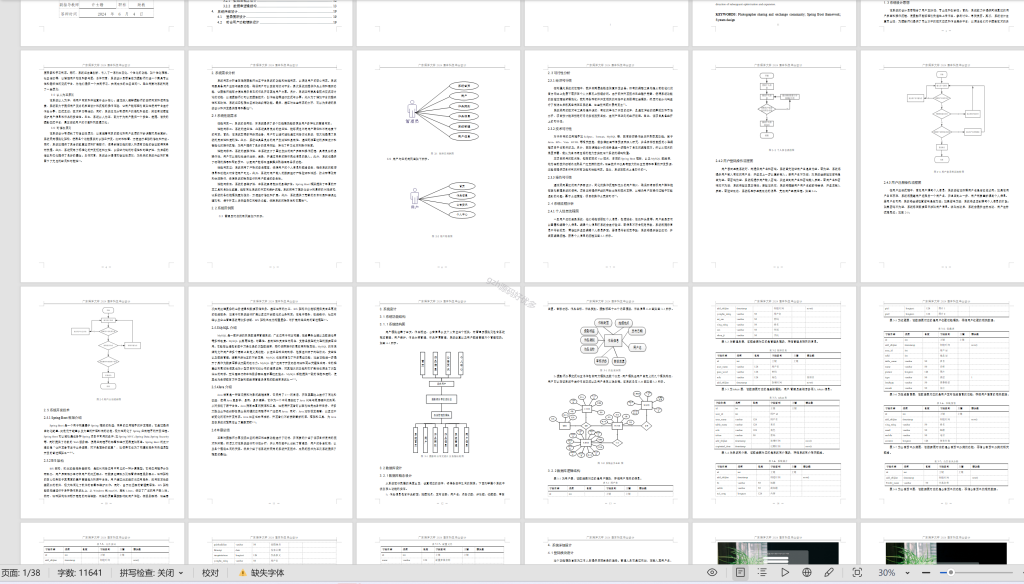Open the page with system structure chart
The image size is (1024, 584).
click(x=438, y=402)
